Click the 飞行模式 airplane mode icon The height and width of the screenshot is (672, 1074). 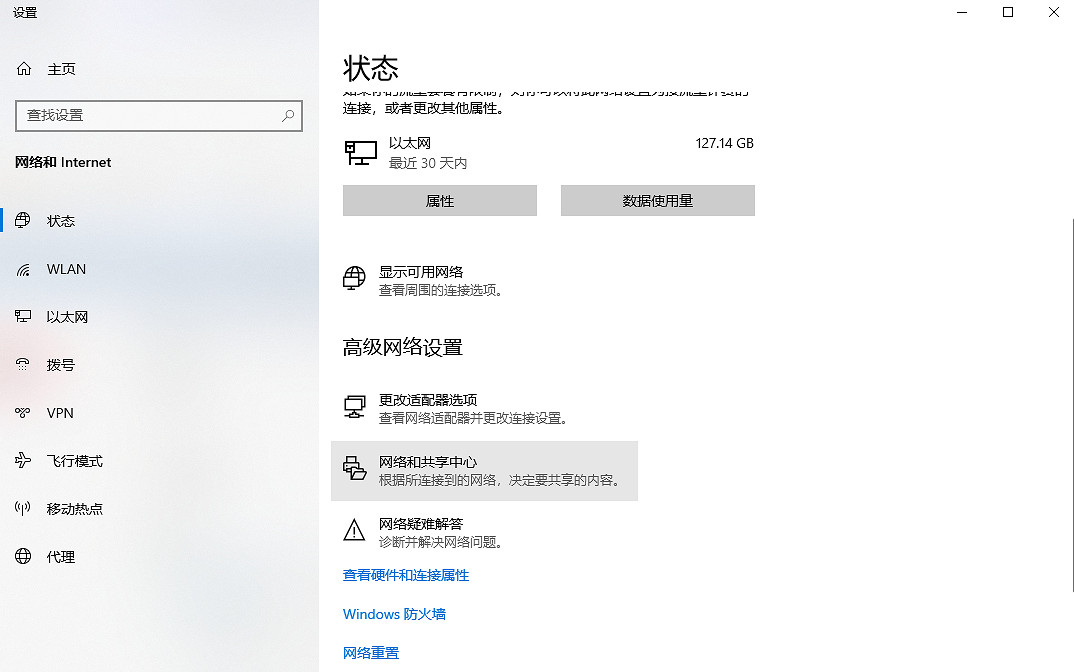point(22,461)
